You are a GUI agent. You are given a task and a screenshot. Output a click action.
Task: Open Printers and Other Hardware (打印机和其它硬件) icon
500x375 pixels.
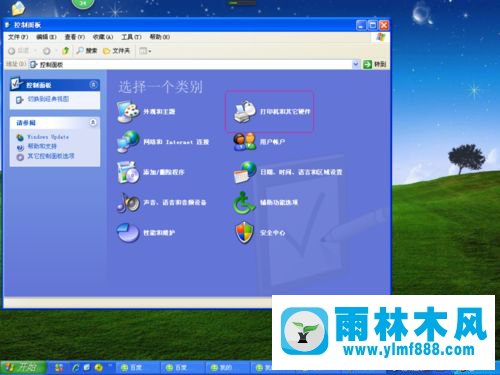tap(245, 111)
